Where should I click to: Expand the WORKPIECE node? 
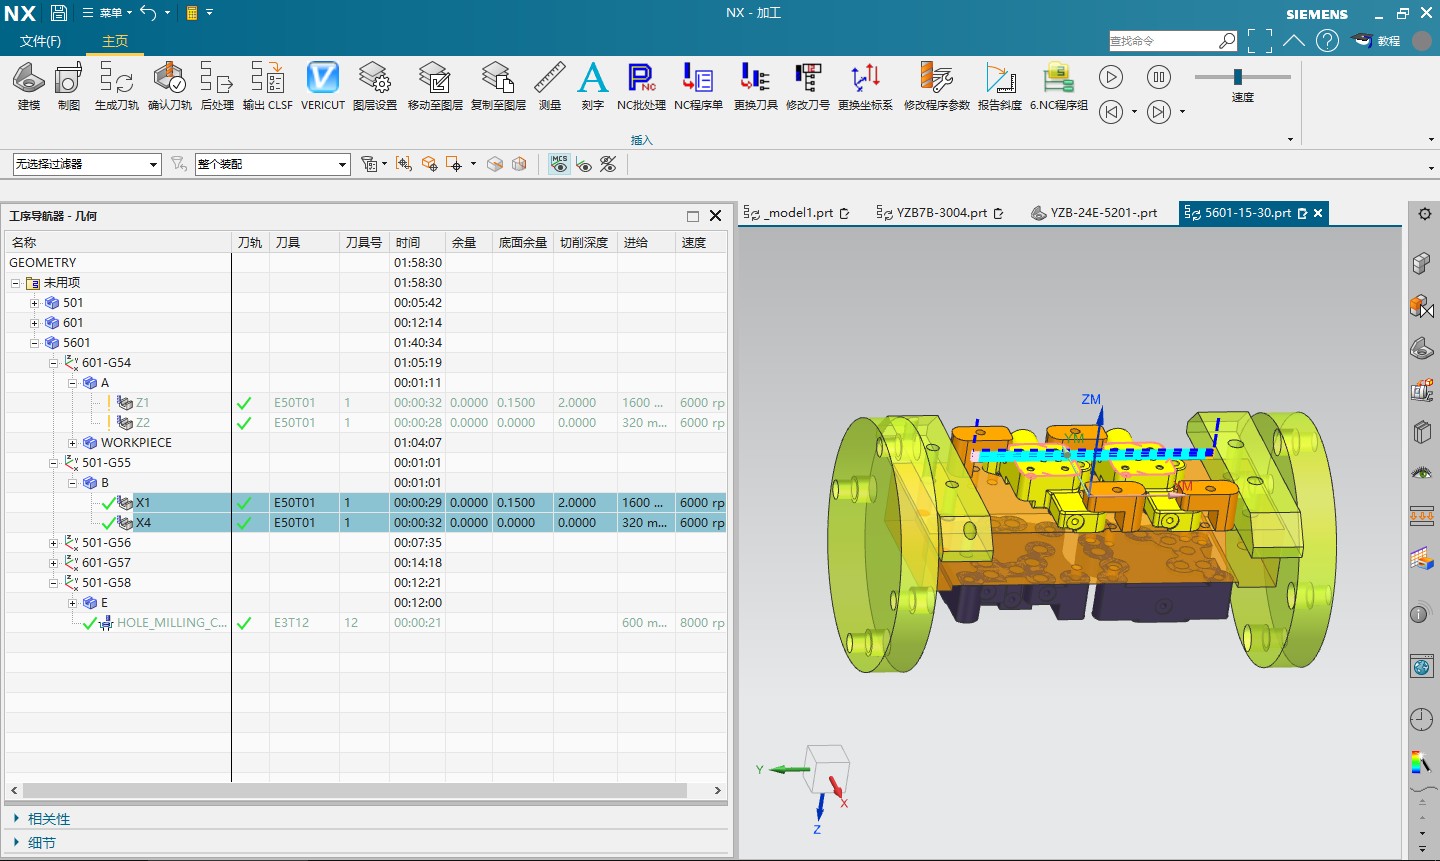coord(72,443)
